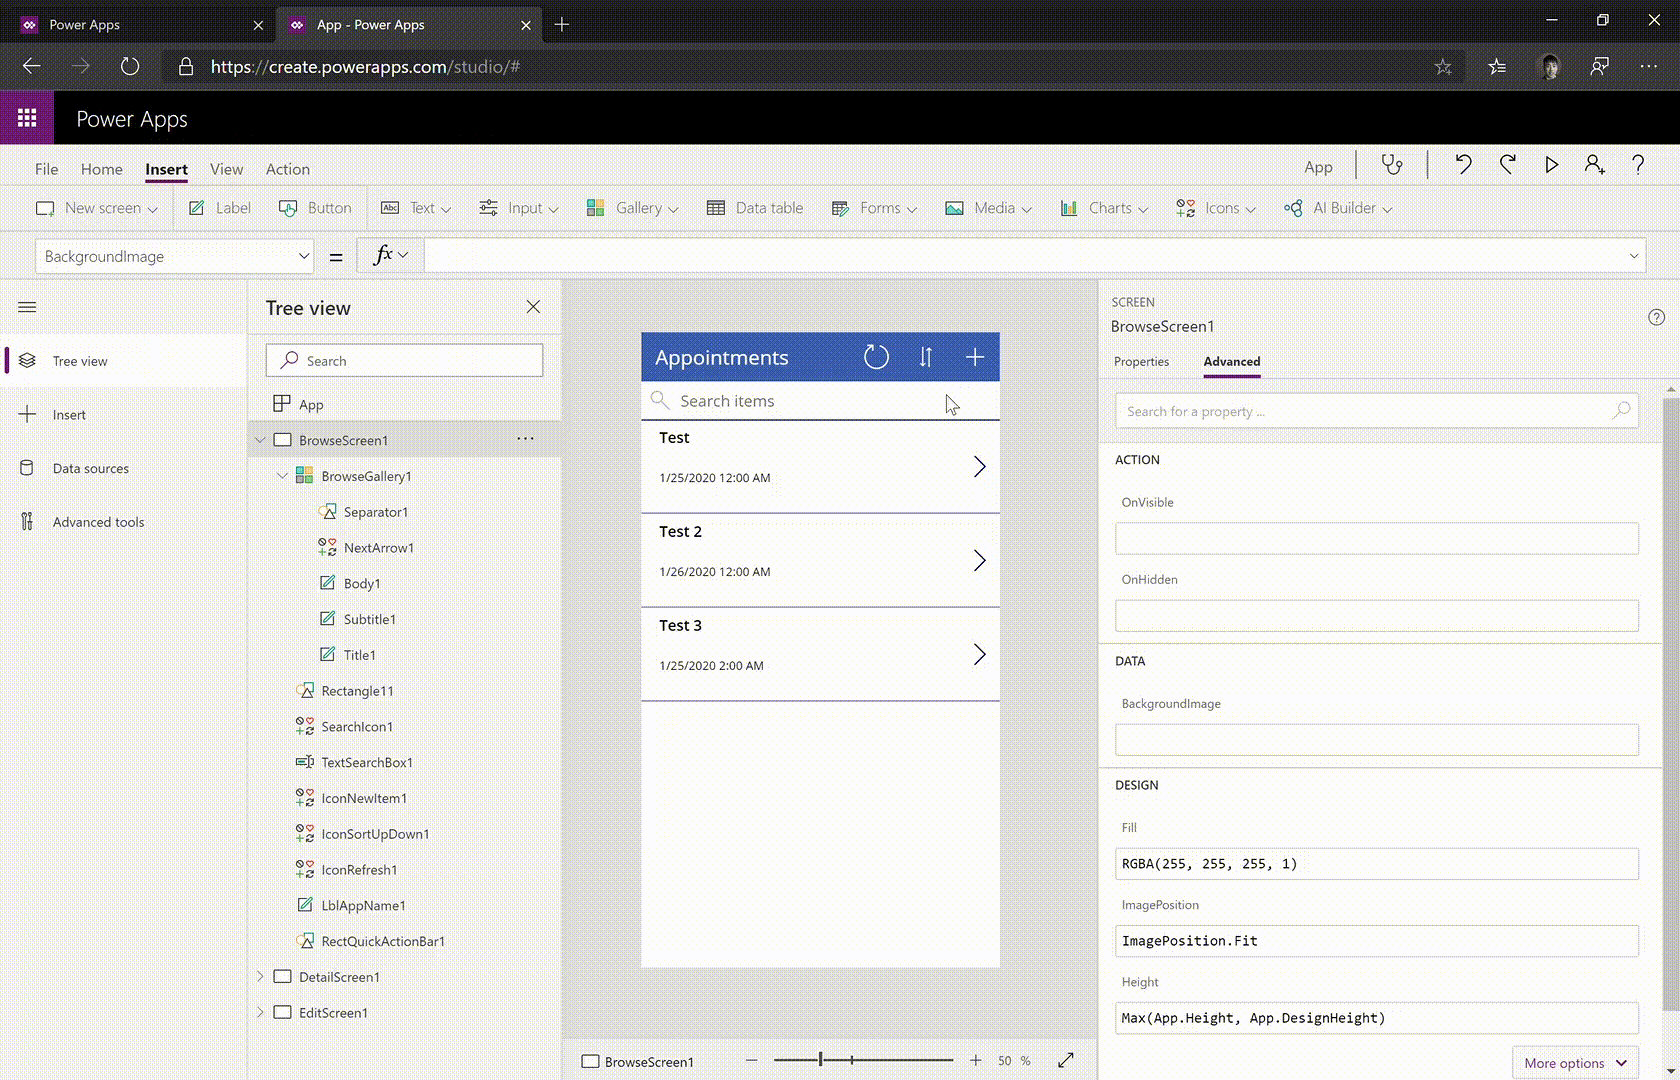Screen dimensions: 1680x1080
Task: Click the sort icon in the Appointments header
Action: pos(926,357)
